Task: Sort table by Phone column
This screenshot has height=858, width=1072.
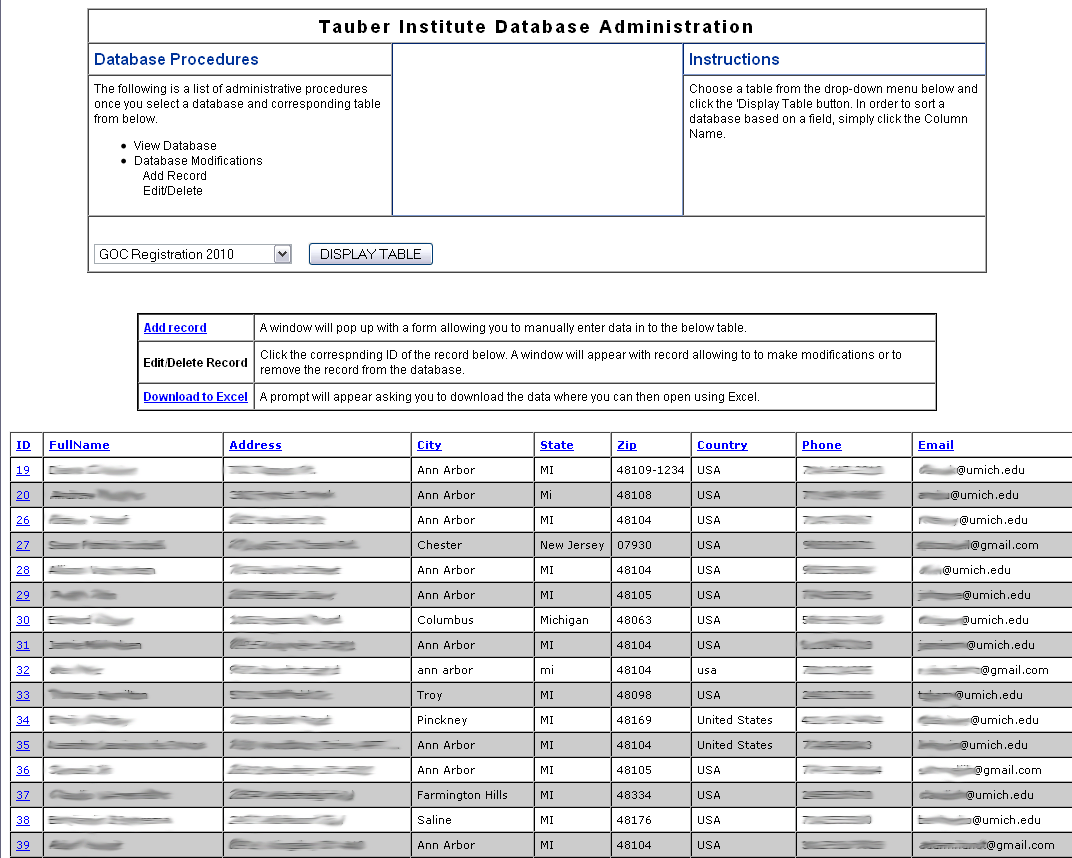Action: tap(821, 445)
